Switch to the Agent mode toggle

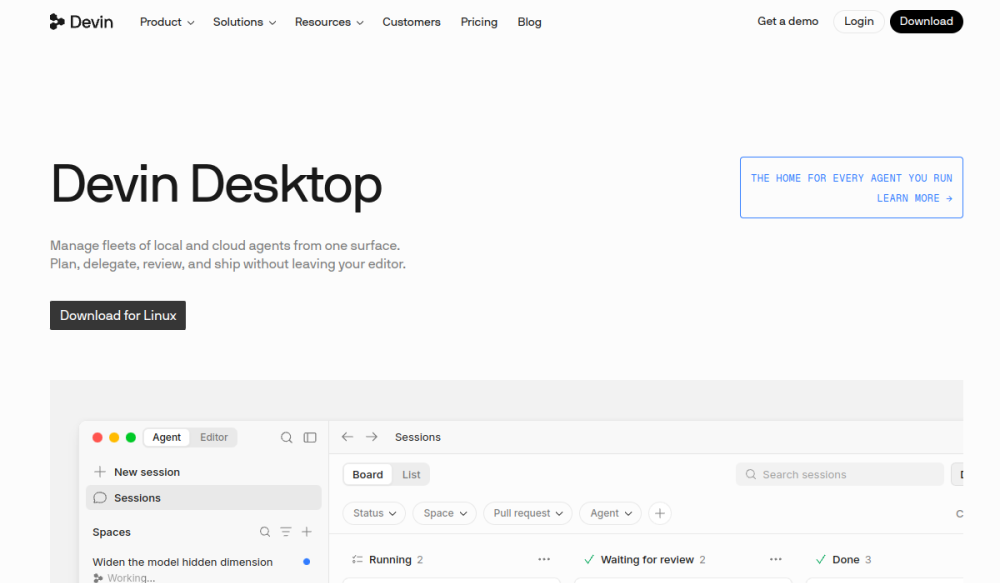(166, 438)
